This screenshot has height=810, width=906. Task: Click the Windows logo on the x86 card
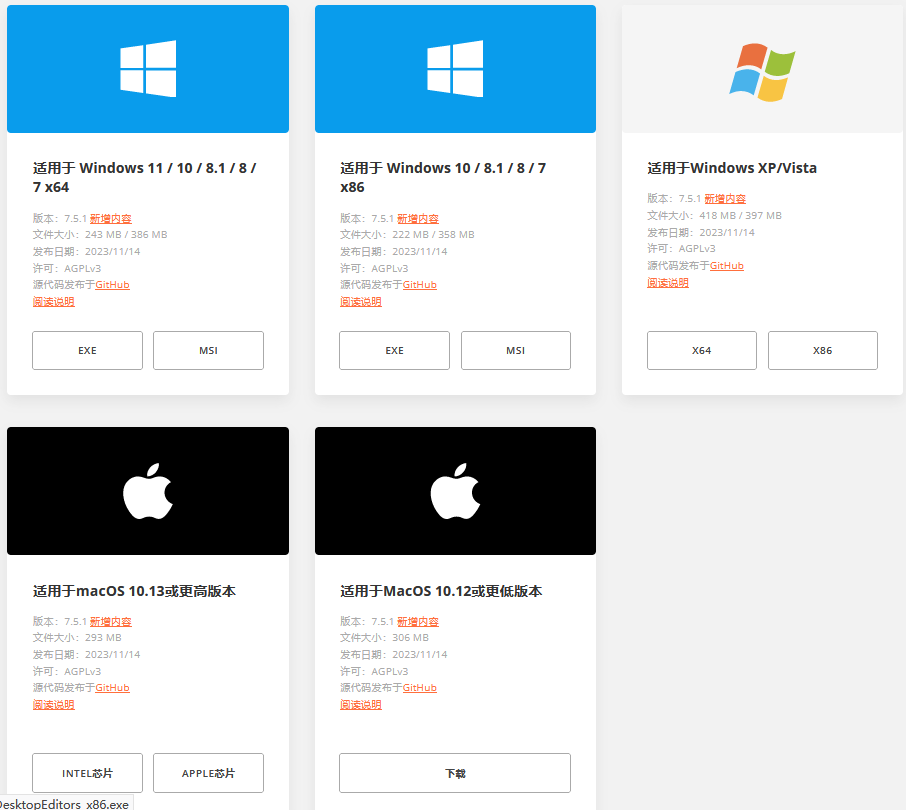tap(455, 69)
